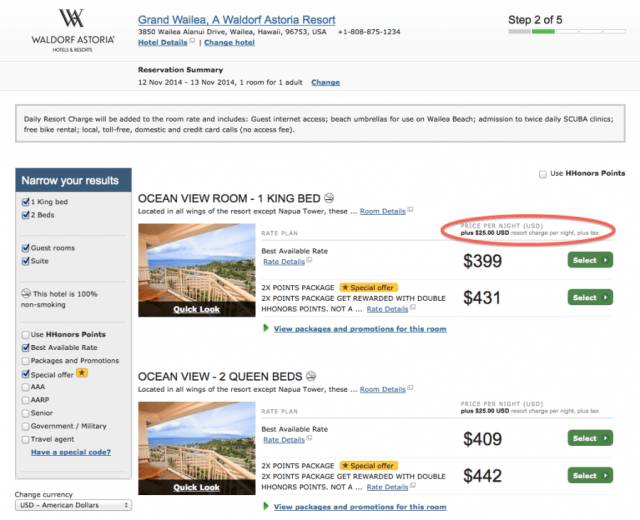This screenshot has width=640, height=520.
Task: Enable the top-right Use HHonors Points checkbox
Action: [543, 173]
